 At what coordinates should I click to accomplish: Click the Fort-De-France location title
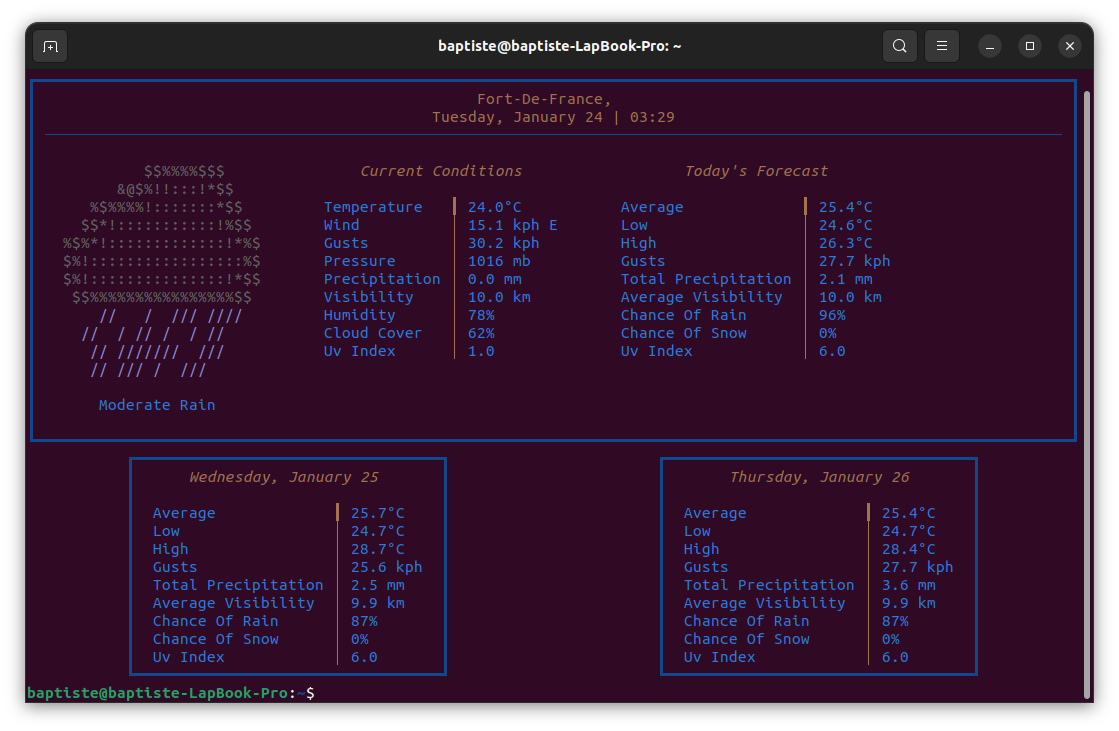(544, 99)
